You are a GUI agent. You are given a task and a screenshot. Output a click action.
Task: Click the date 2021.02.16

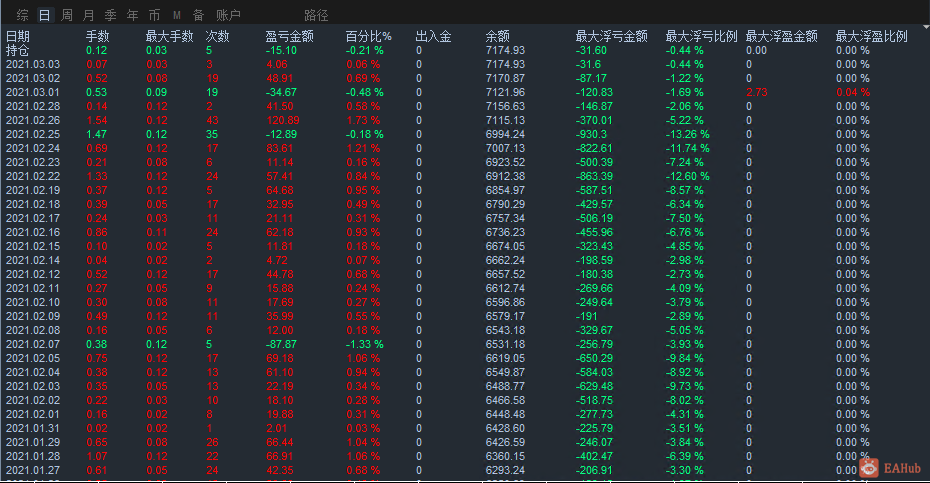tap(33, 232)
